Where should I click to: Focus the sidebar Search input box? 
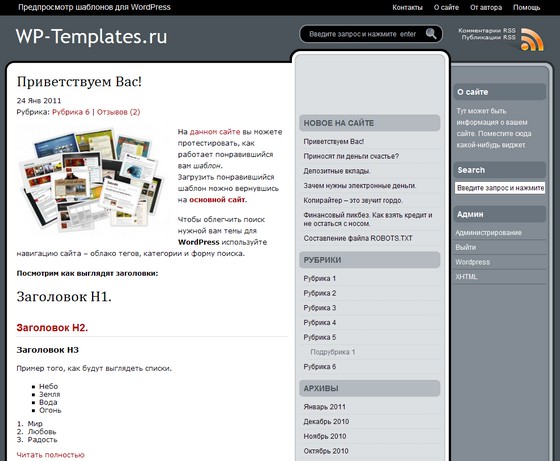click(500, 188)
